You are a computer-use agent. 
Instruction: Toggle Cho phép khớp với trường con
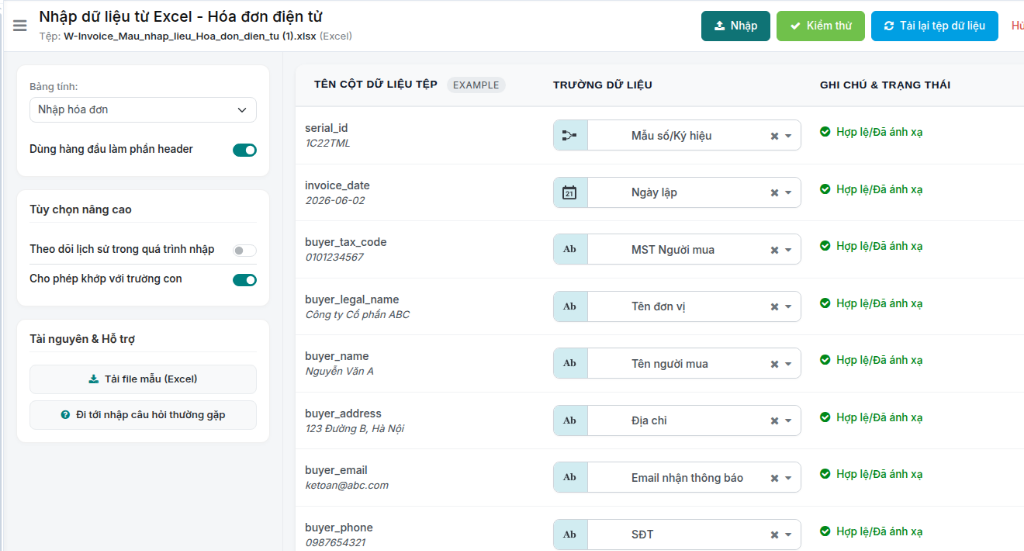pyautogui.click(x=245, y=280)
